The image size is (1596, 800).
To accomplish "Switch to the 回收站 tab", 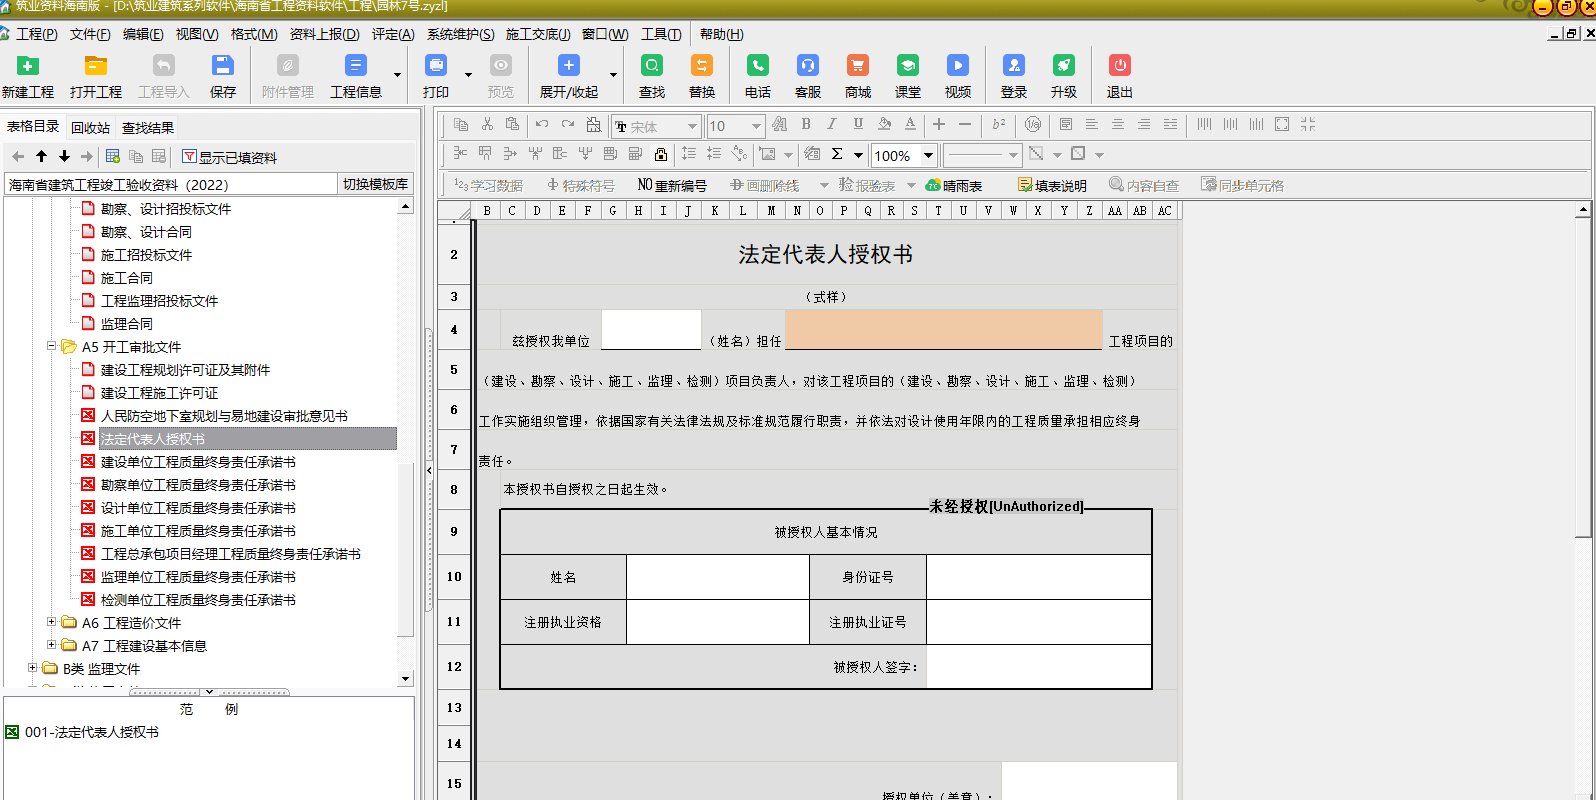I will (90, 128).
